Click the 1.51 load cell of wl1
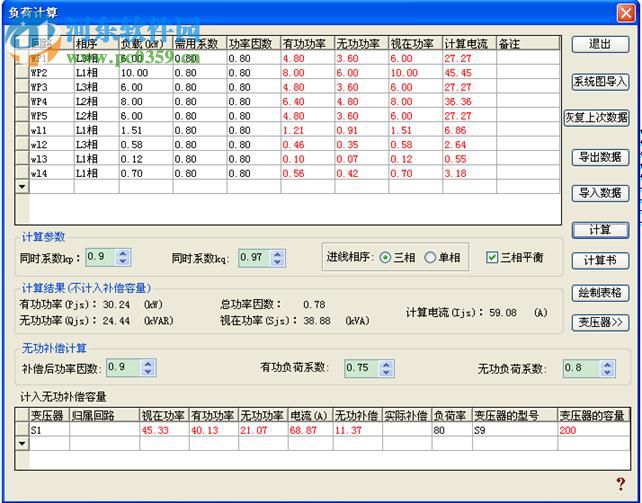642x503 pixels. coord(146,130)
